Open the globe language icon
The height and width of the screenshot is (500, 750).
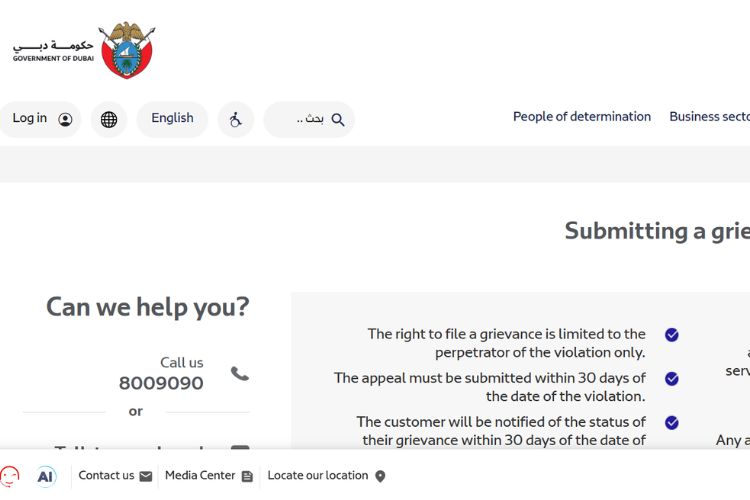[x=109, y=119]
